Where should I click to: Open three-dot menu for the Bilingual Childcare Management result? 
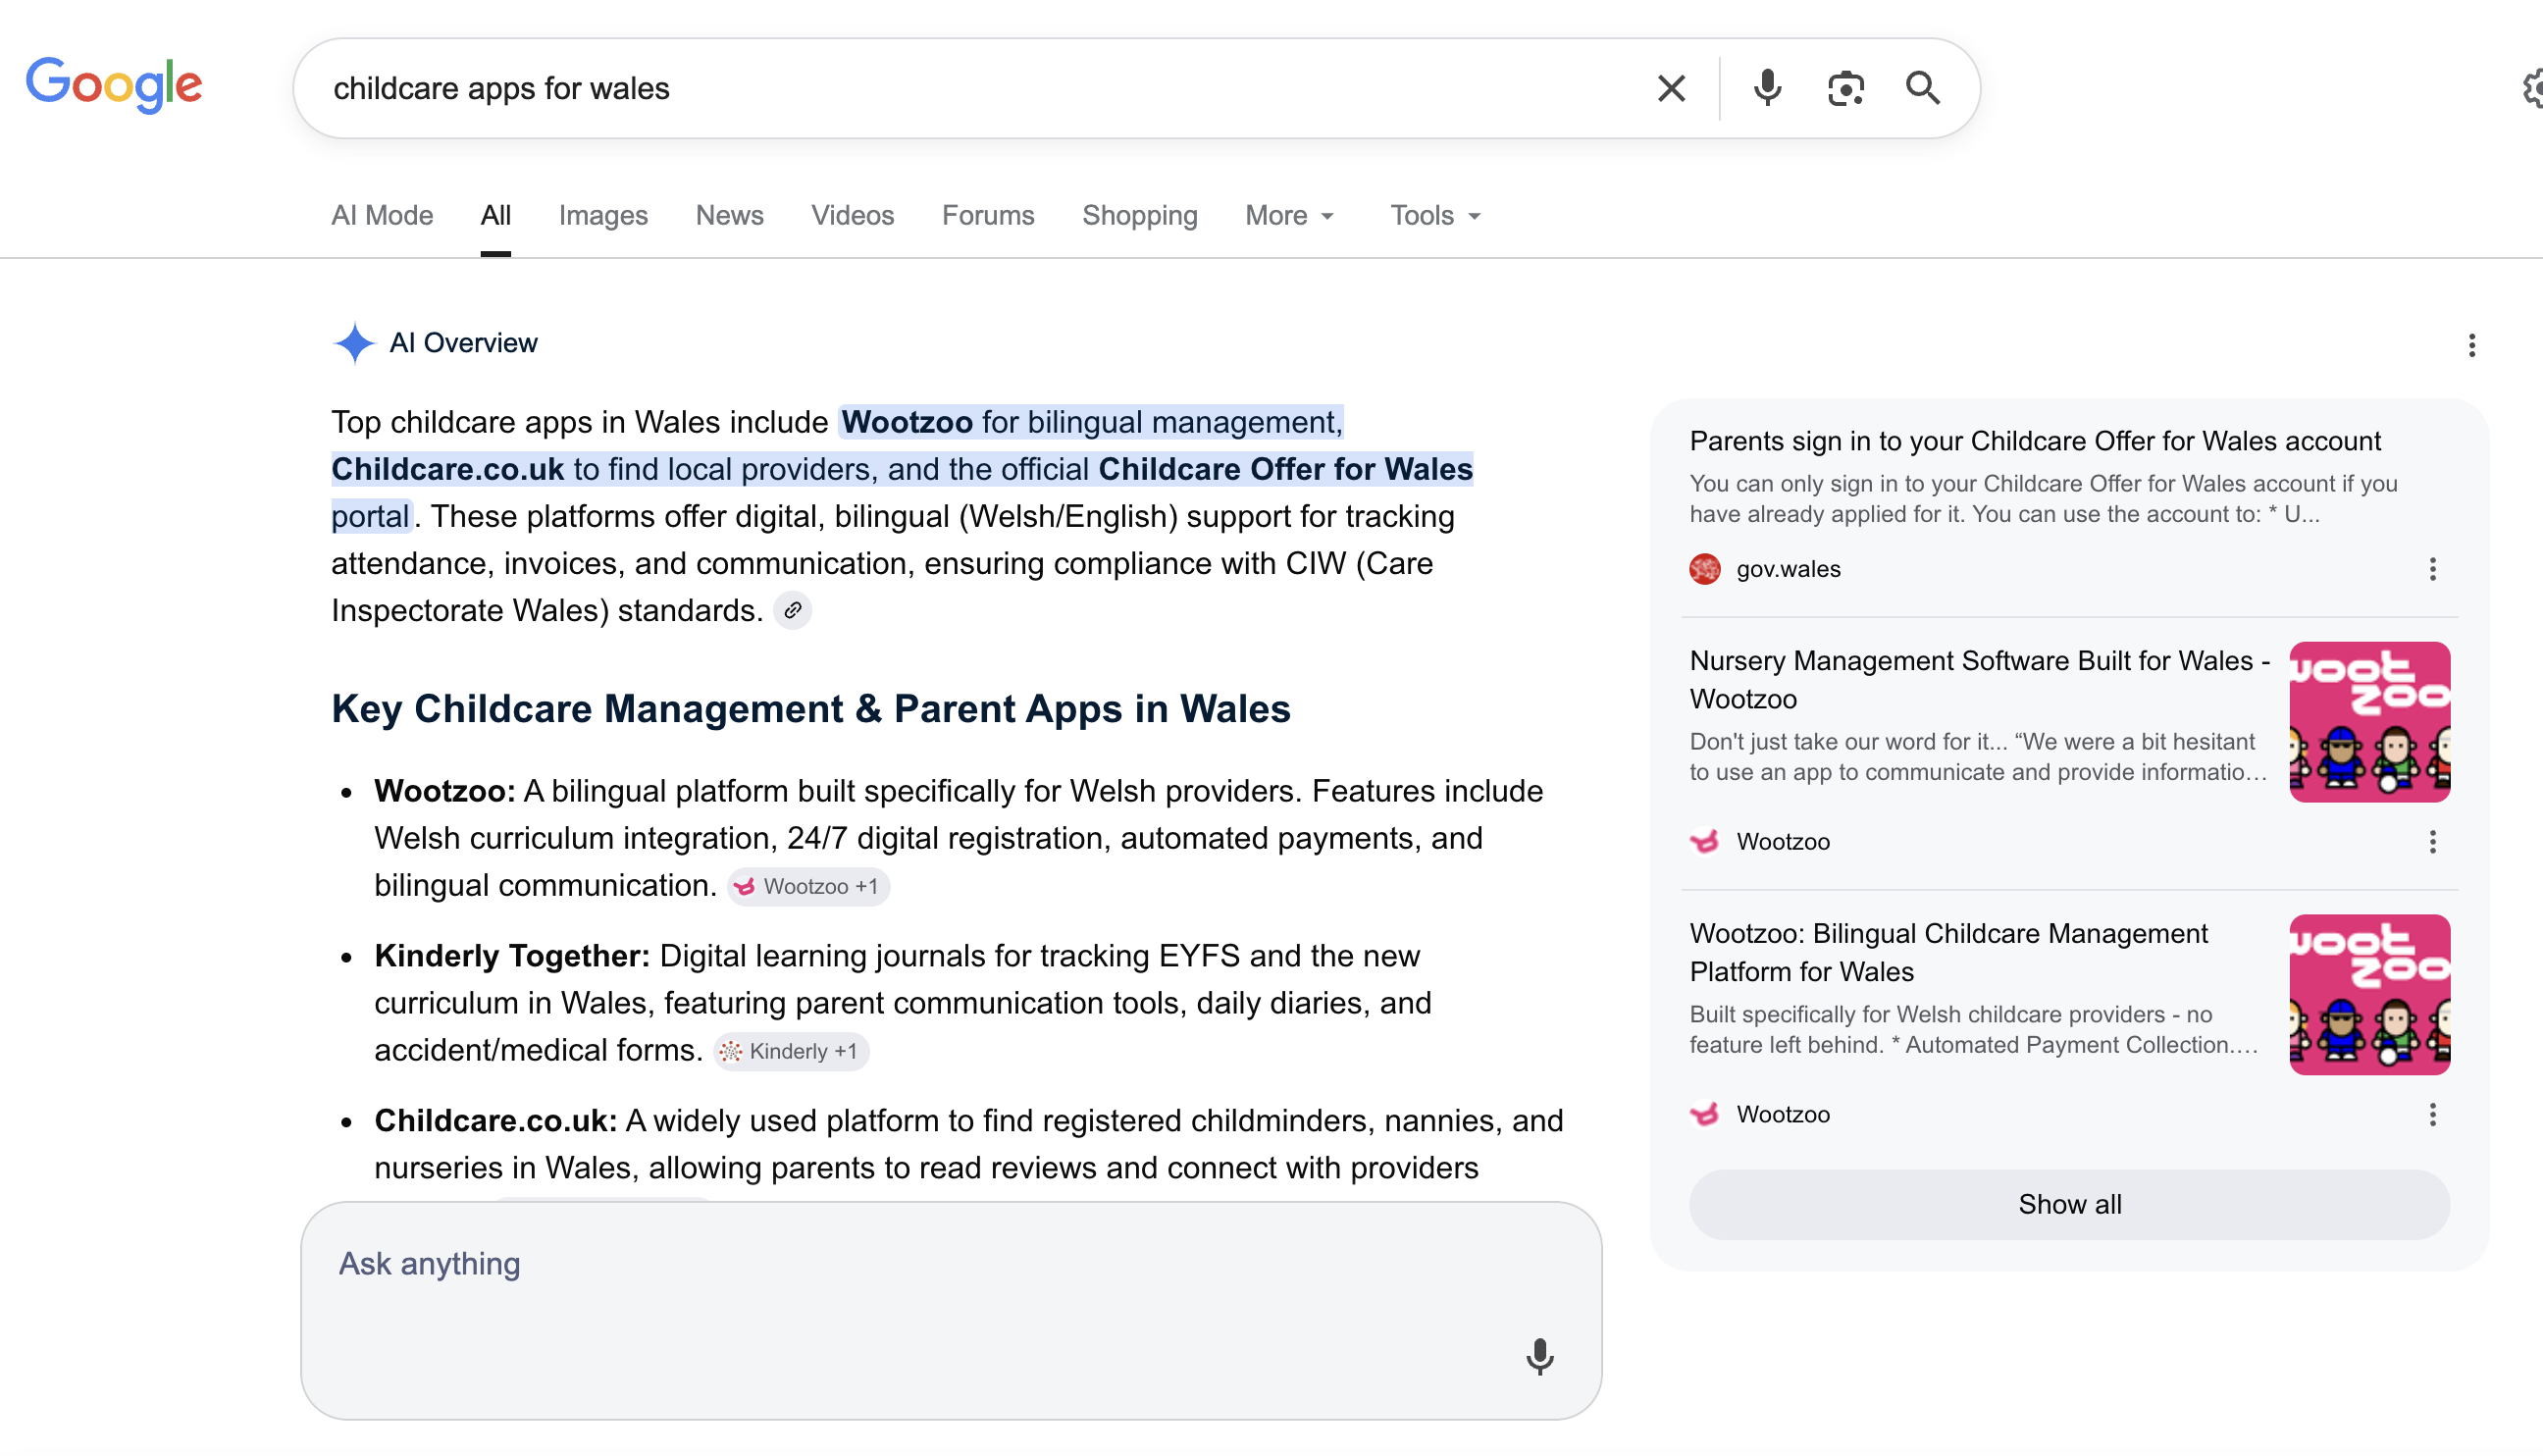[2432, 1115]
